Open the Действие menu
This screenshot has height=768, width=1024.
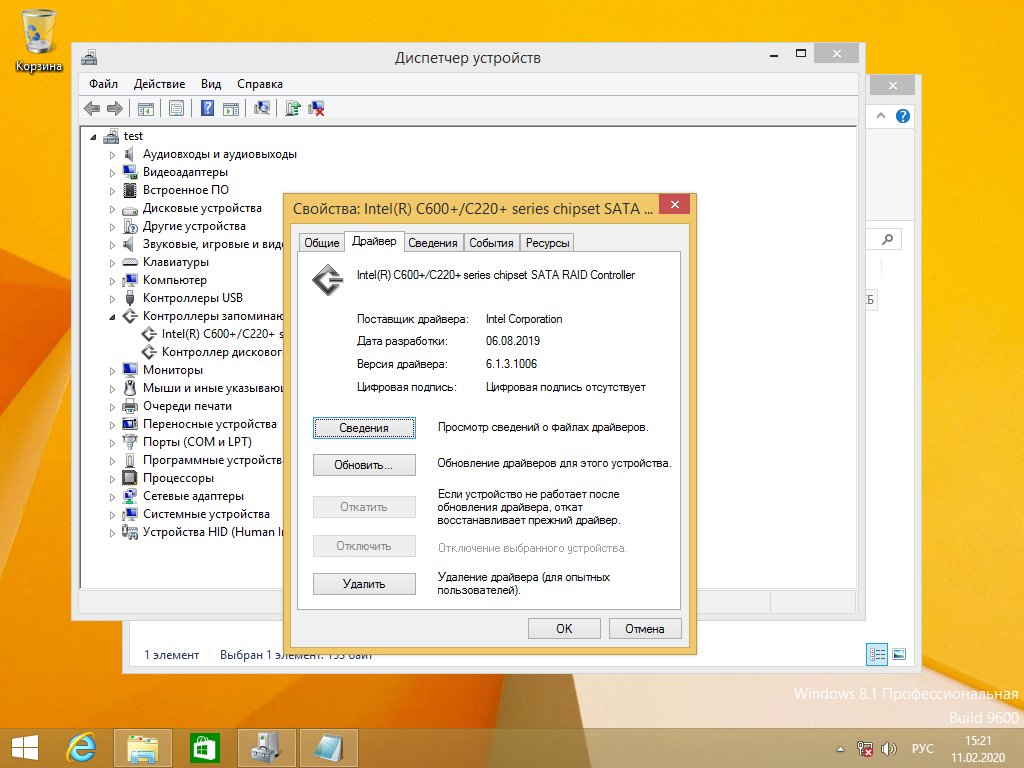(159, 84)
